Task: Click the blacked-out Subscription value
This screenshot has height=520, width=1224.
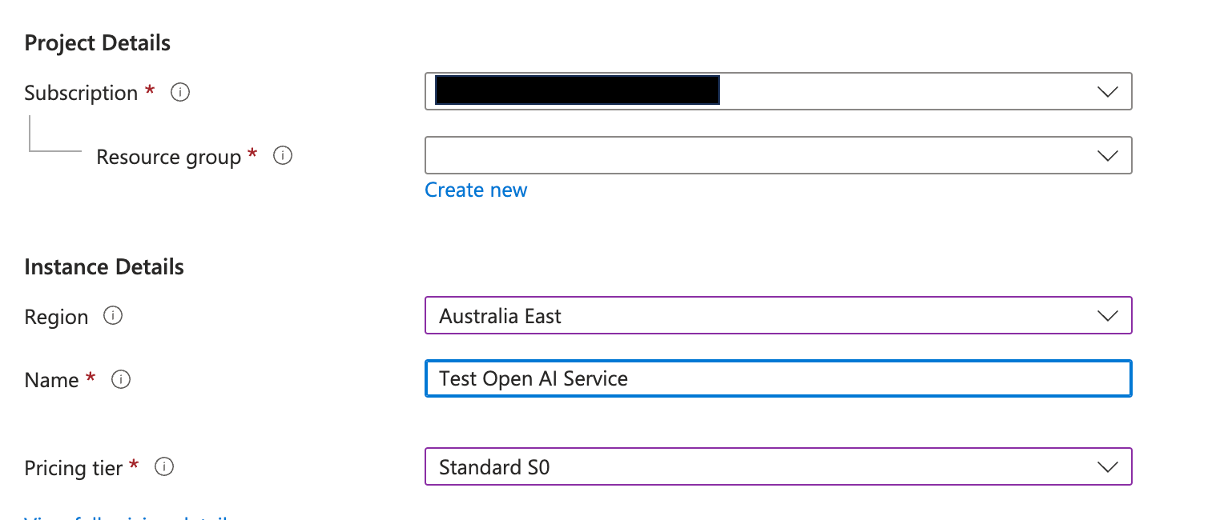Action: (x=578, y=91)
